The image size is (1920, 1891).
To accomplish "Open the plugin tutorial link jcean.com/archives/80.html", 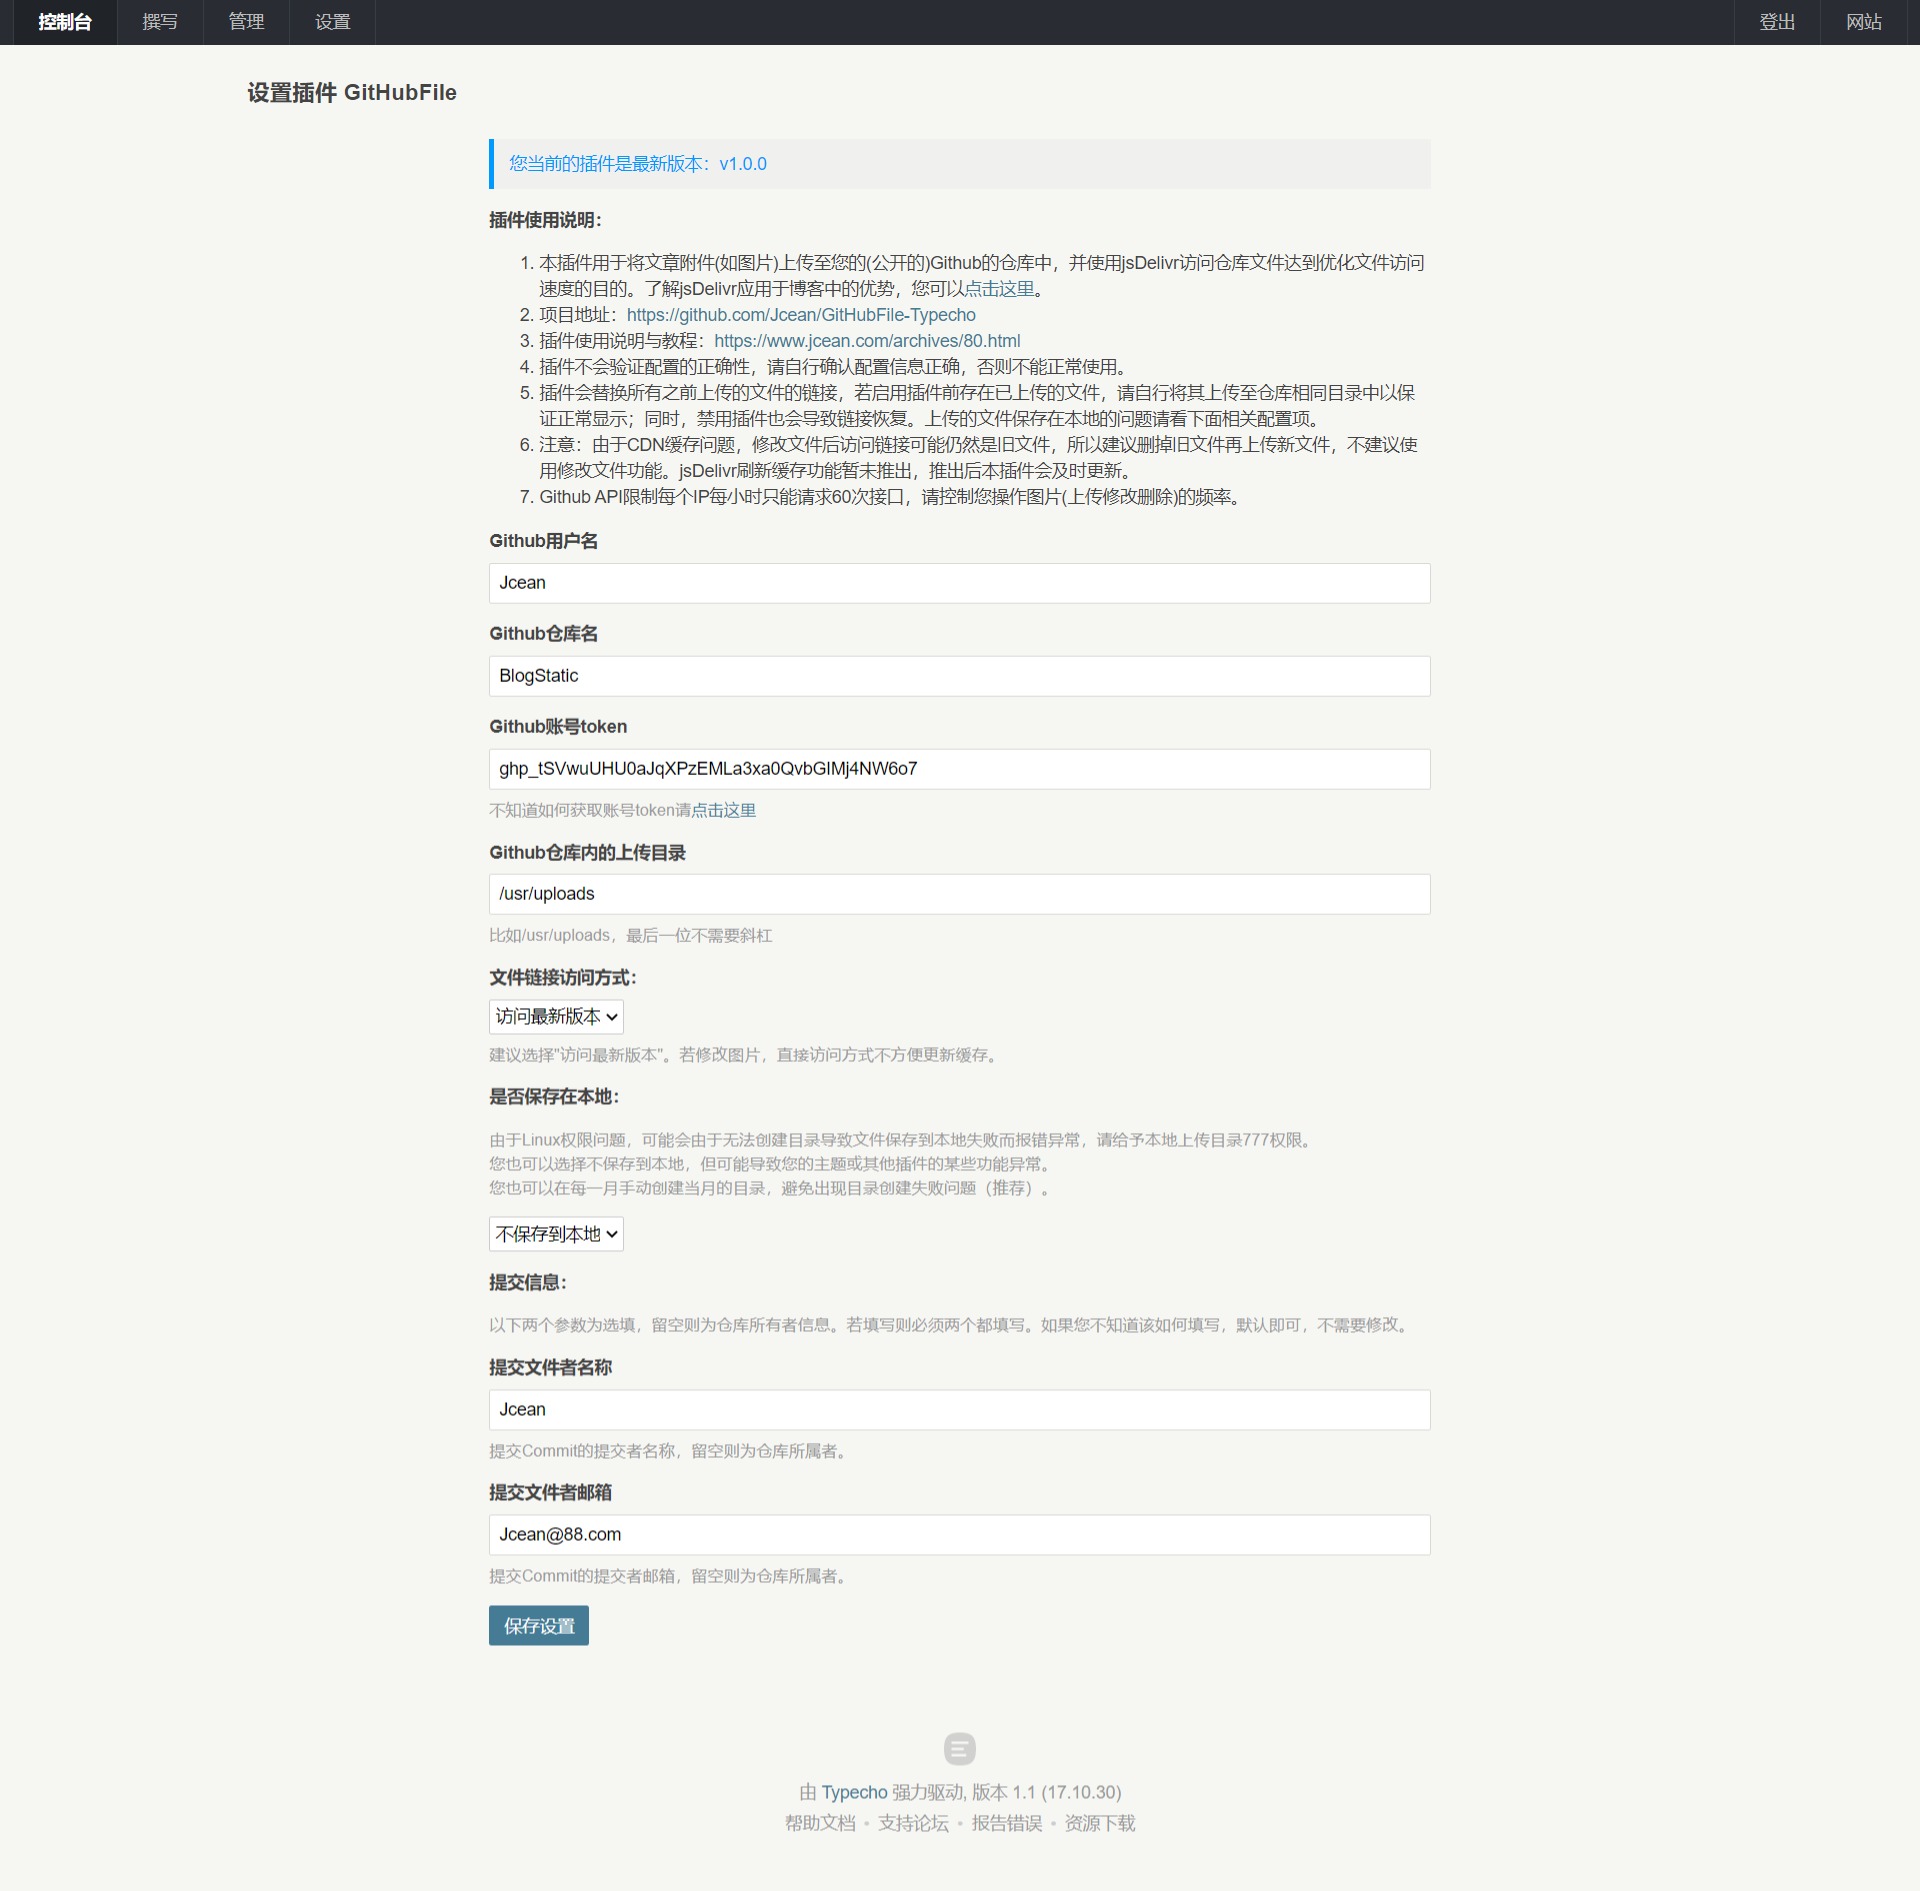I will tap(867, 340).
